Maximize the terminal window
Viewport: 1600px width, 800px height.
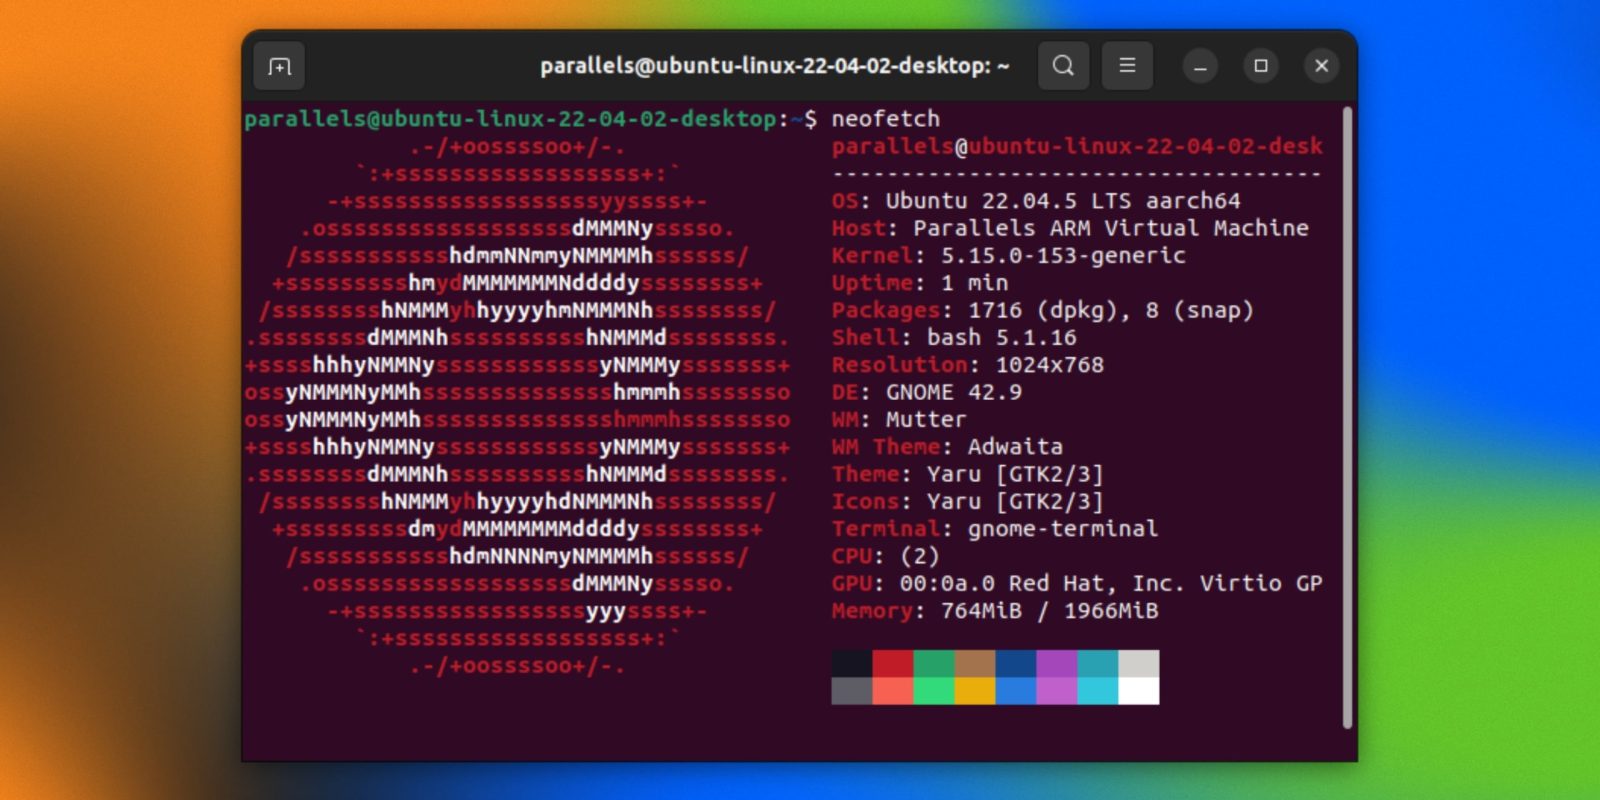[x=1261, y=66]
